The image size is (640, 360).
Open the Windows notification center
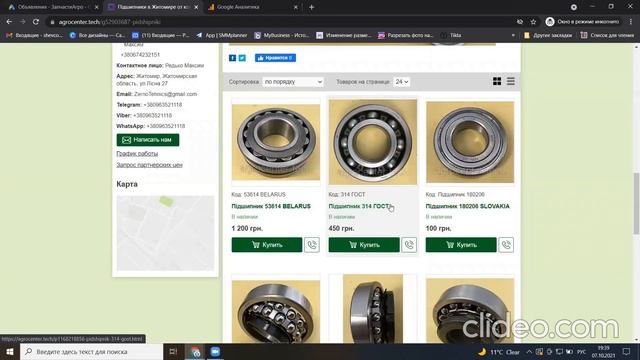click(x=627, y=351)
